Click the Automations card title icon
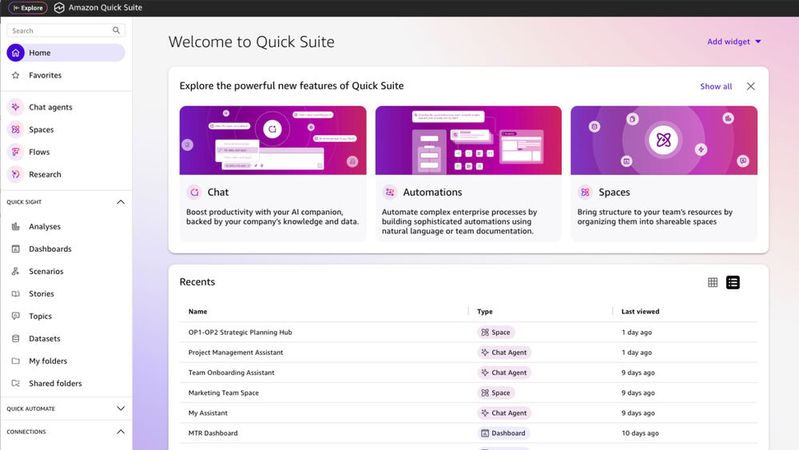The image size is (799, 450). pyautogui.click(x=390, y=192)
